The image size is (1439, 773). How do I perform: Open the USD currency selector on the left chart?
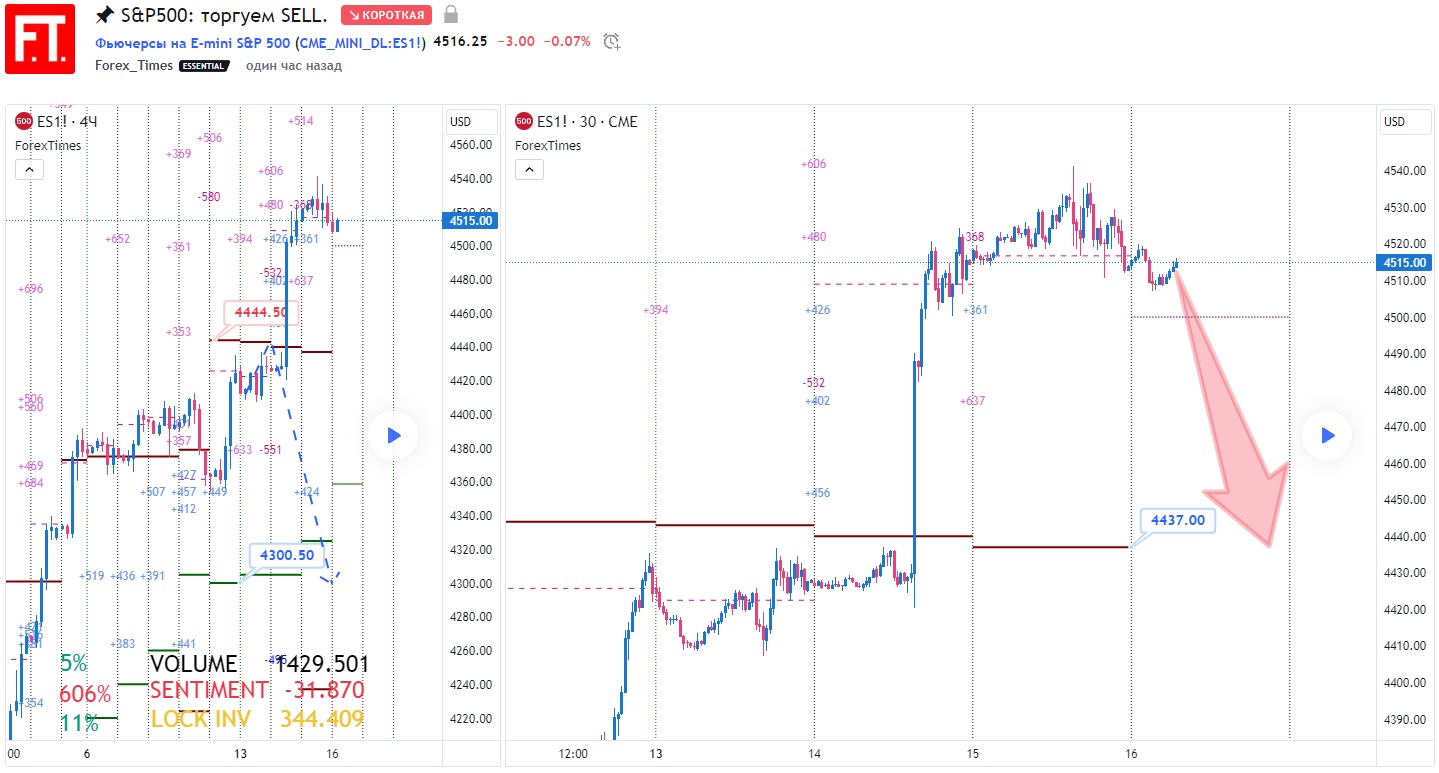(472, 122)
